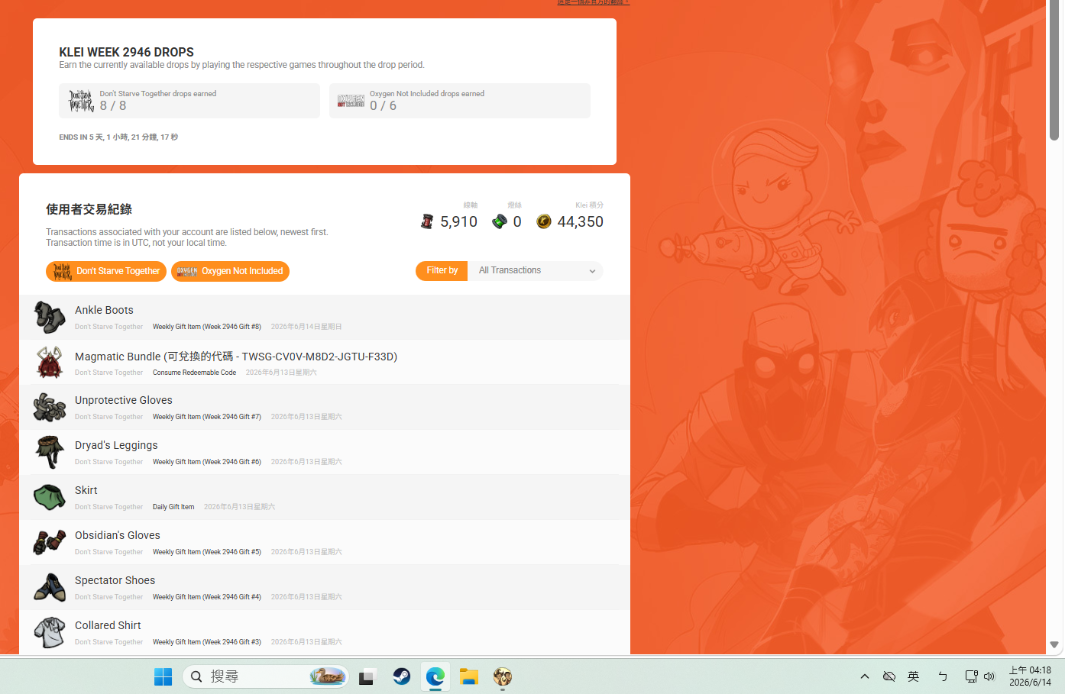1065x694 pixels.
Task: Open Steam from the taskbar
Action: [x=401, y=676]
